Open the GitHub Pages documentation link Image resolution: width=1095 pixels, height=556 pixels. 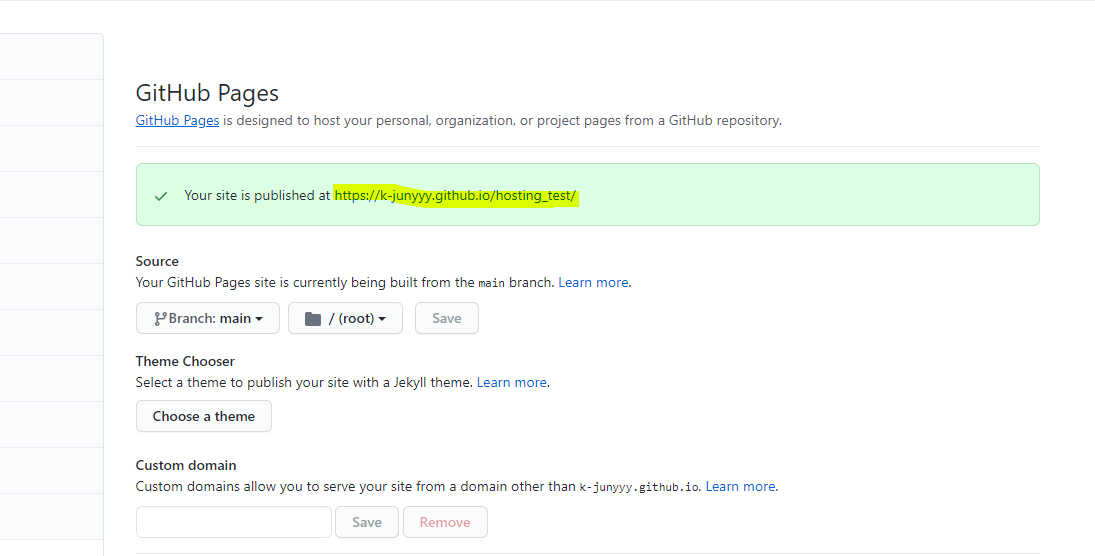[x=177, y=120]
